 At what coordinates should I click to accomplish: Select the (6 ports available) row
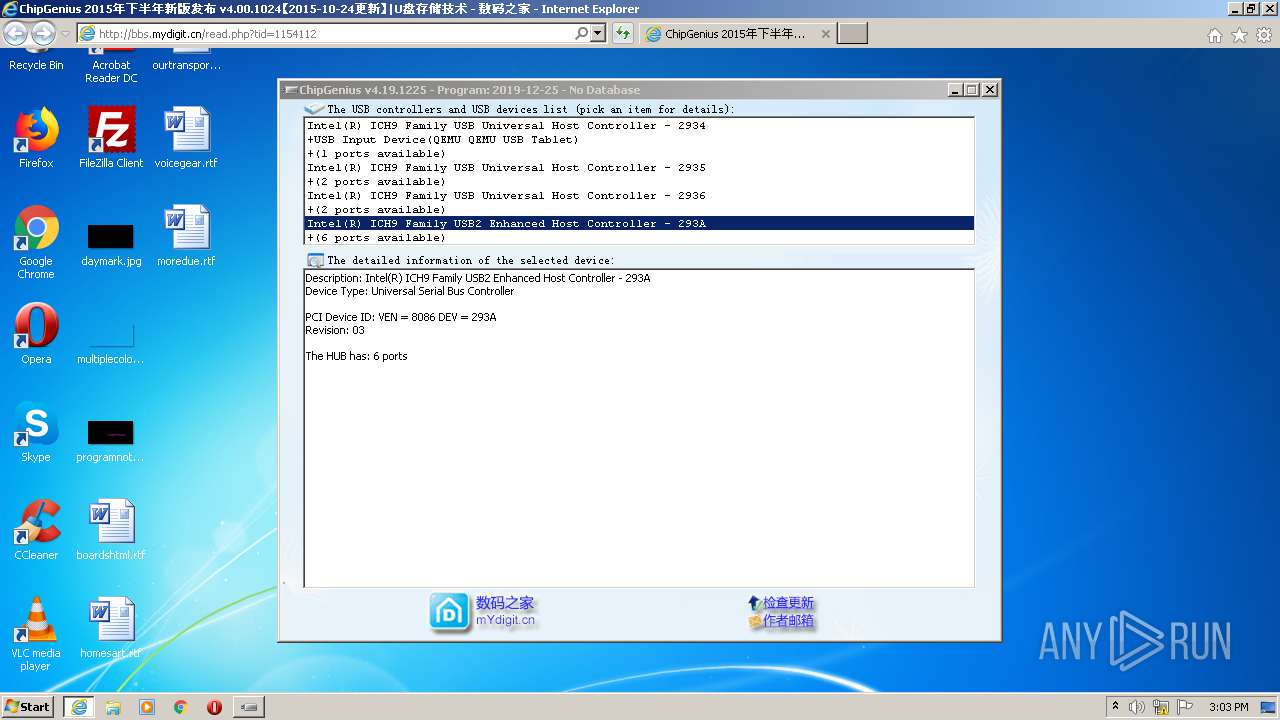point(639,238)
